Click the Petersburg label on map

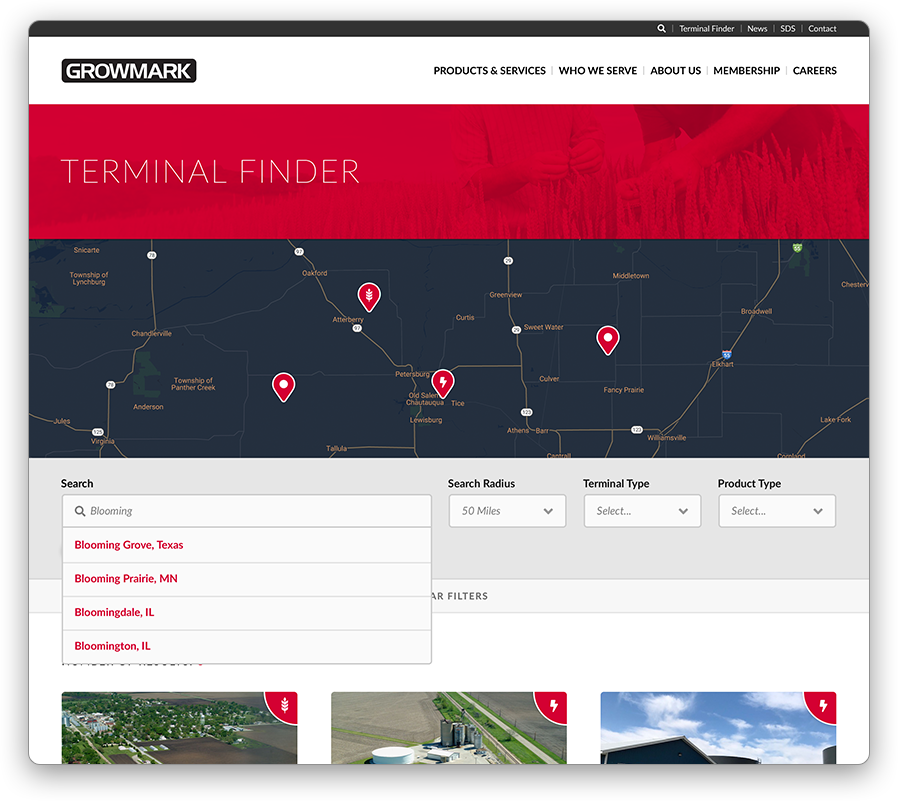click(412, 374)
